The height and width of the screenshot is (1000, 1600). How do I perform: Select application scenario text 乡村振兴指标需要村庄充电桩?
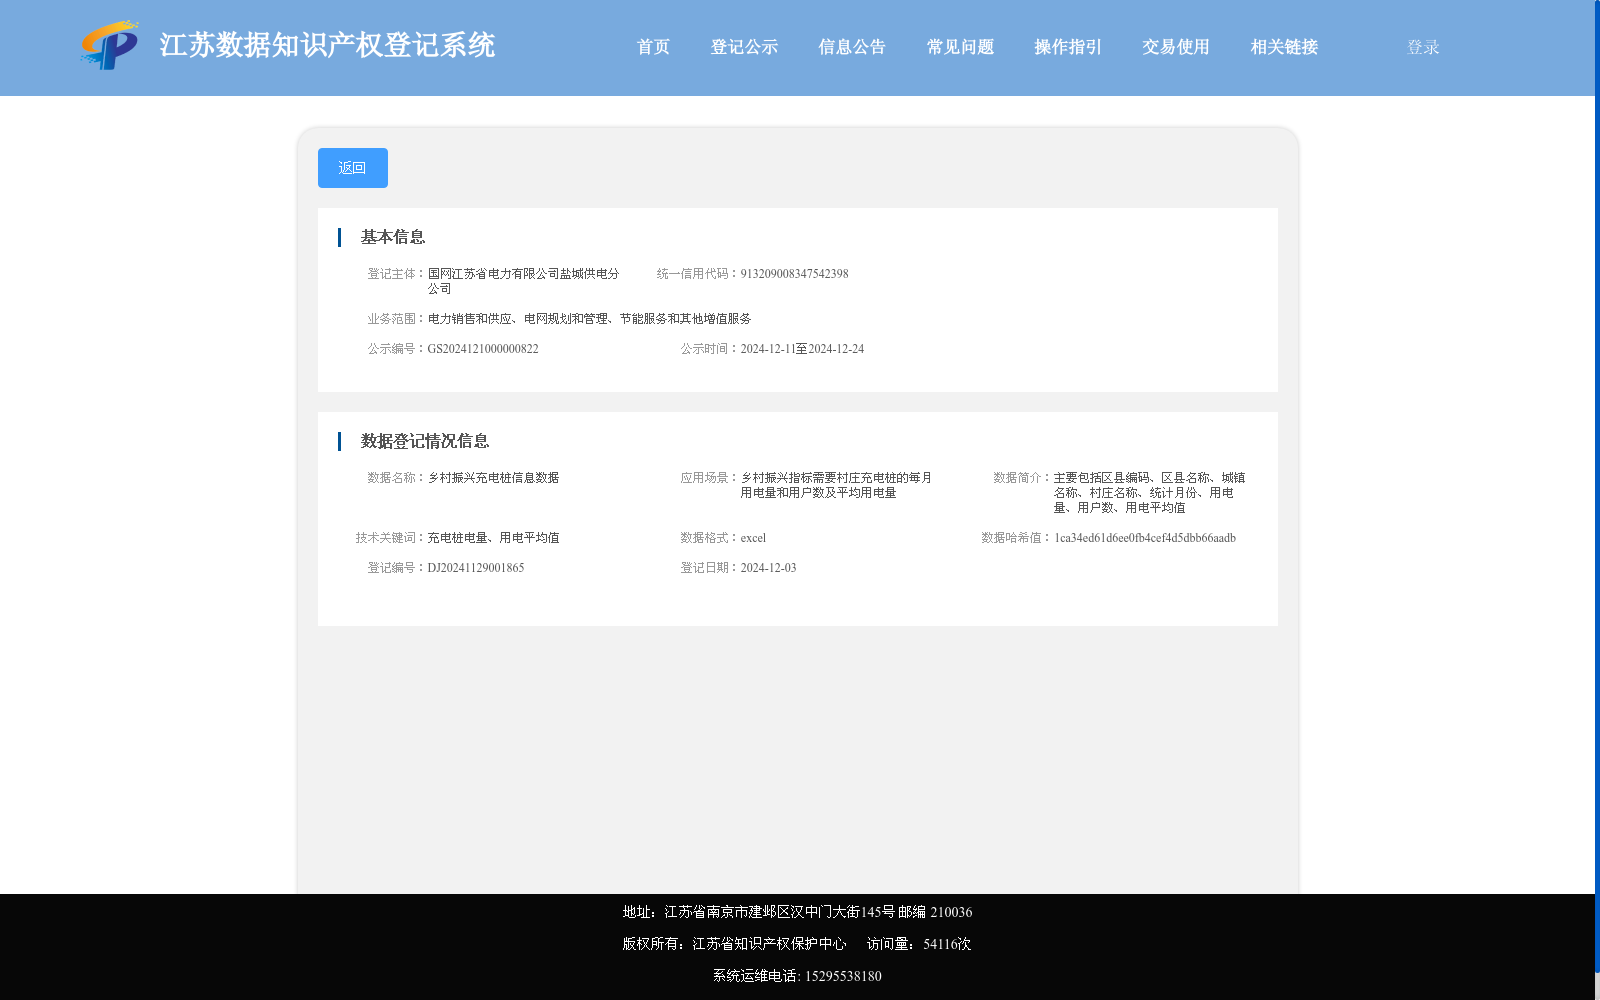[818, 478]
